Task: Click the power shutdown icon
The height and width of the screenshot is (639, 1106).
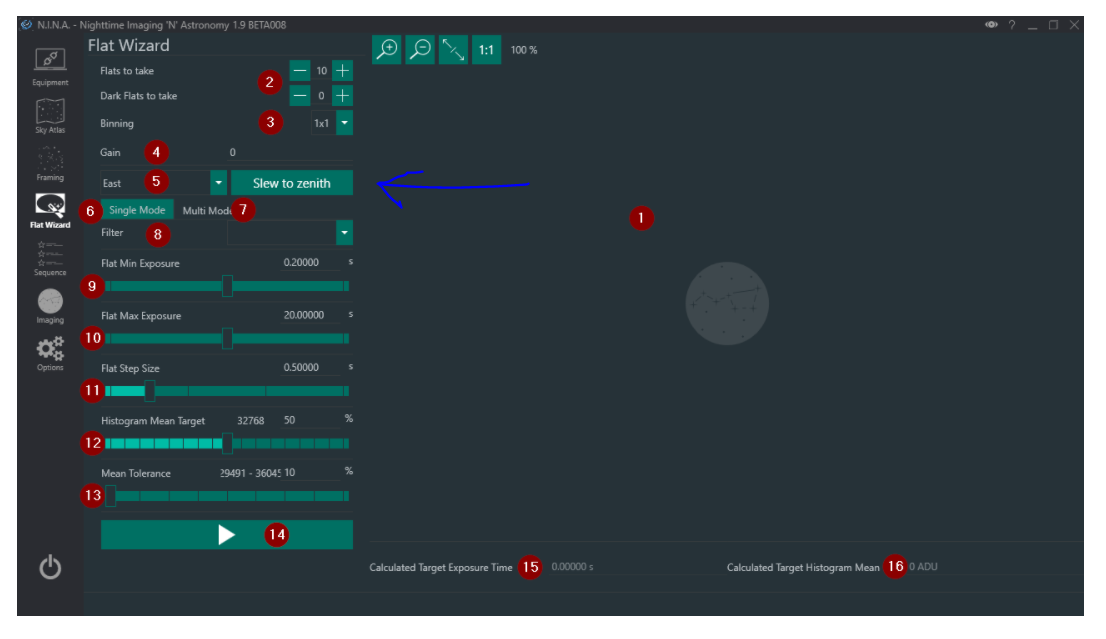Action: 50,567
